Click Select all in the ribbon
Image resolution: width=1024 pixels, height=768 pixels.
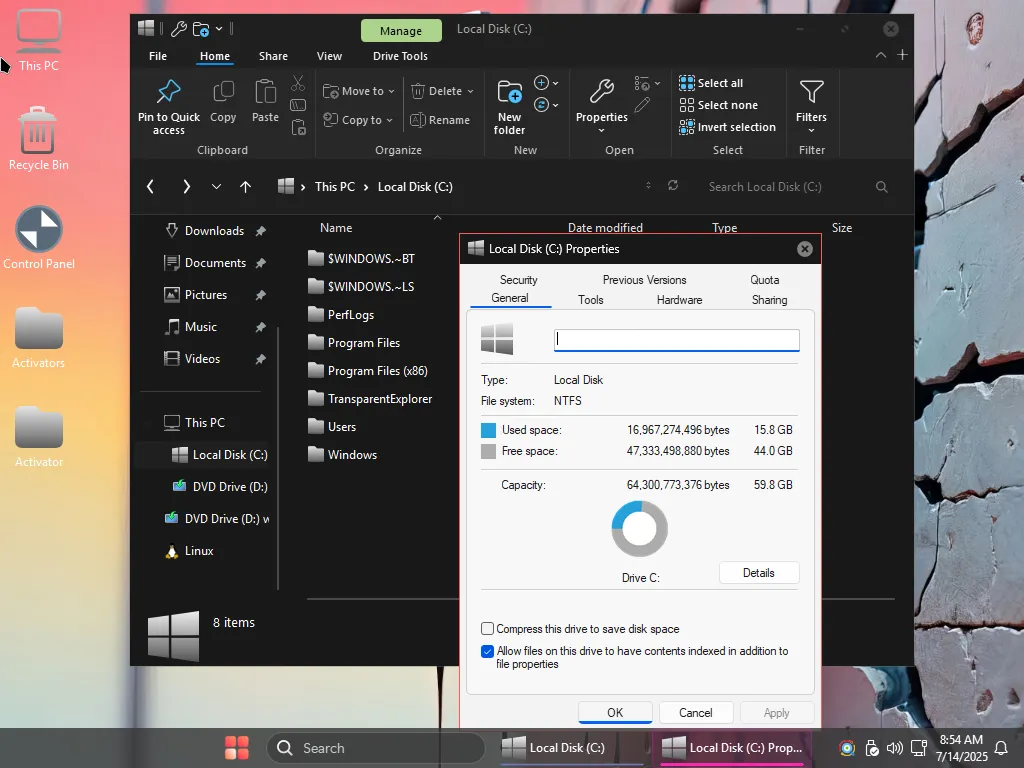pyautogui.click(x=711, y=83)
